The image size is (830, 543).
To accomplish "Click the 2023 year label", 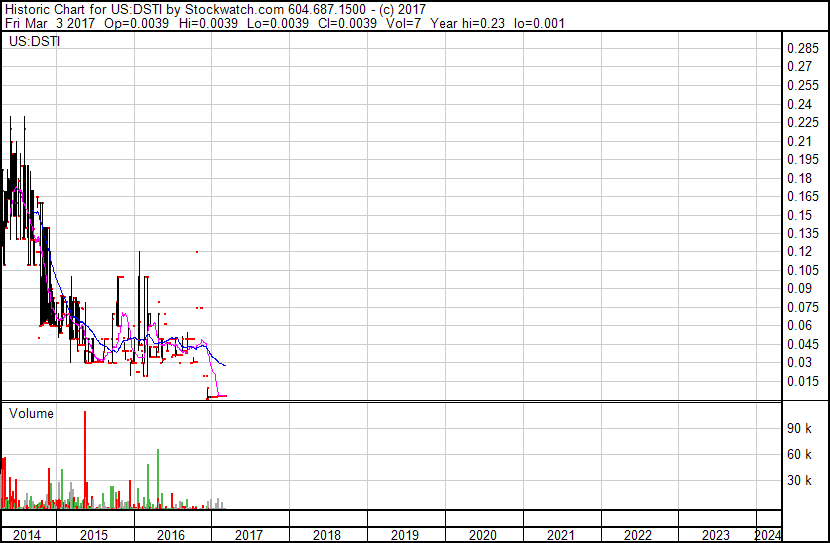I will (716, 535).
